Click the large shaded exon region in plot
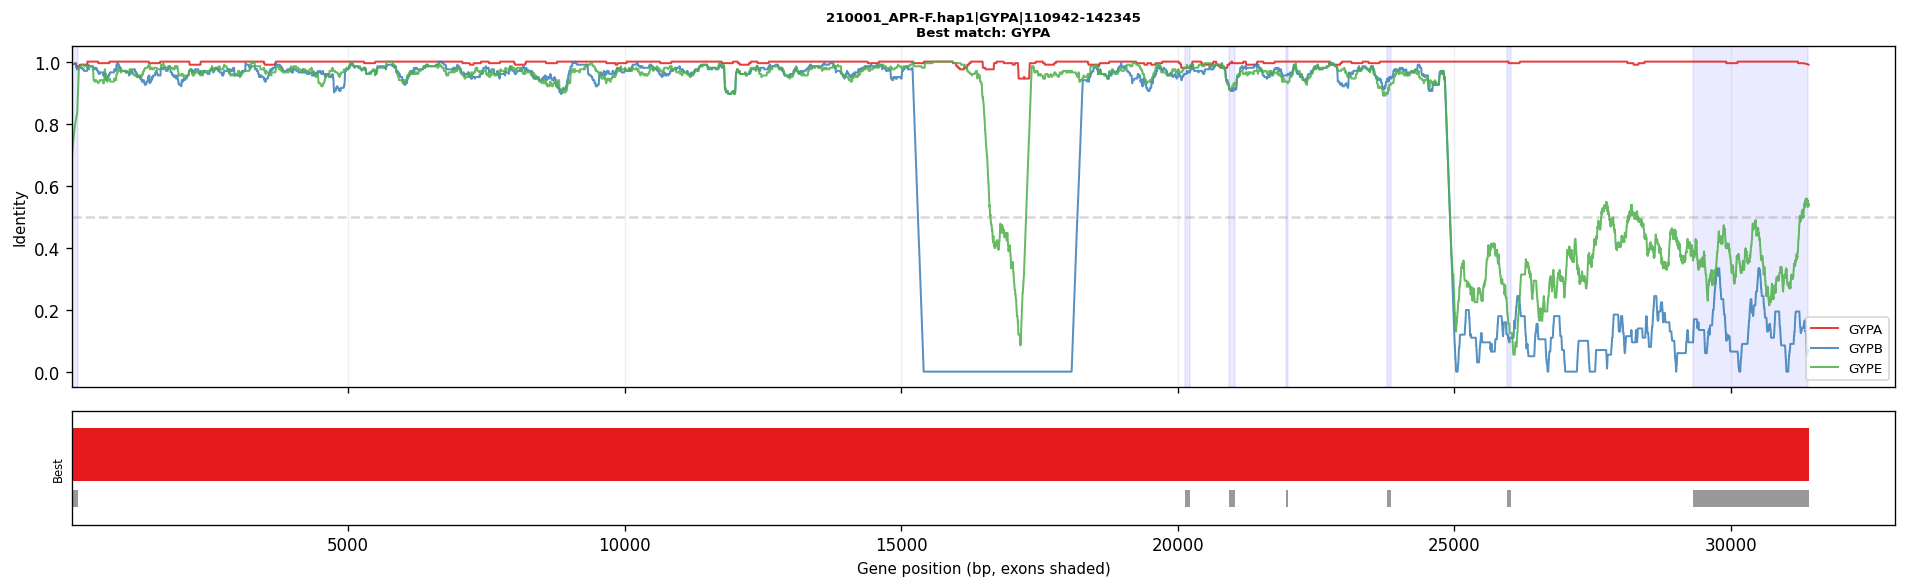The height and width of the screenshot is (588, 1907). click(1750, 216)
